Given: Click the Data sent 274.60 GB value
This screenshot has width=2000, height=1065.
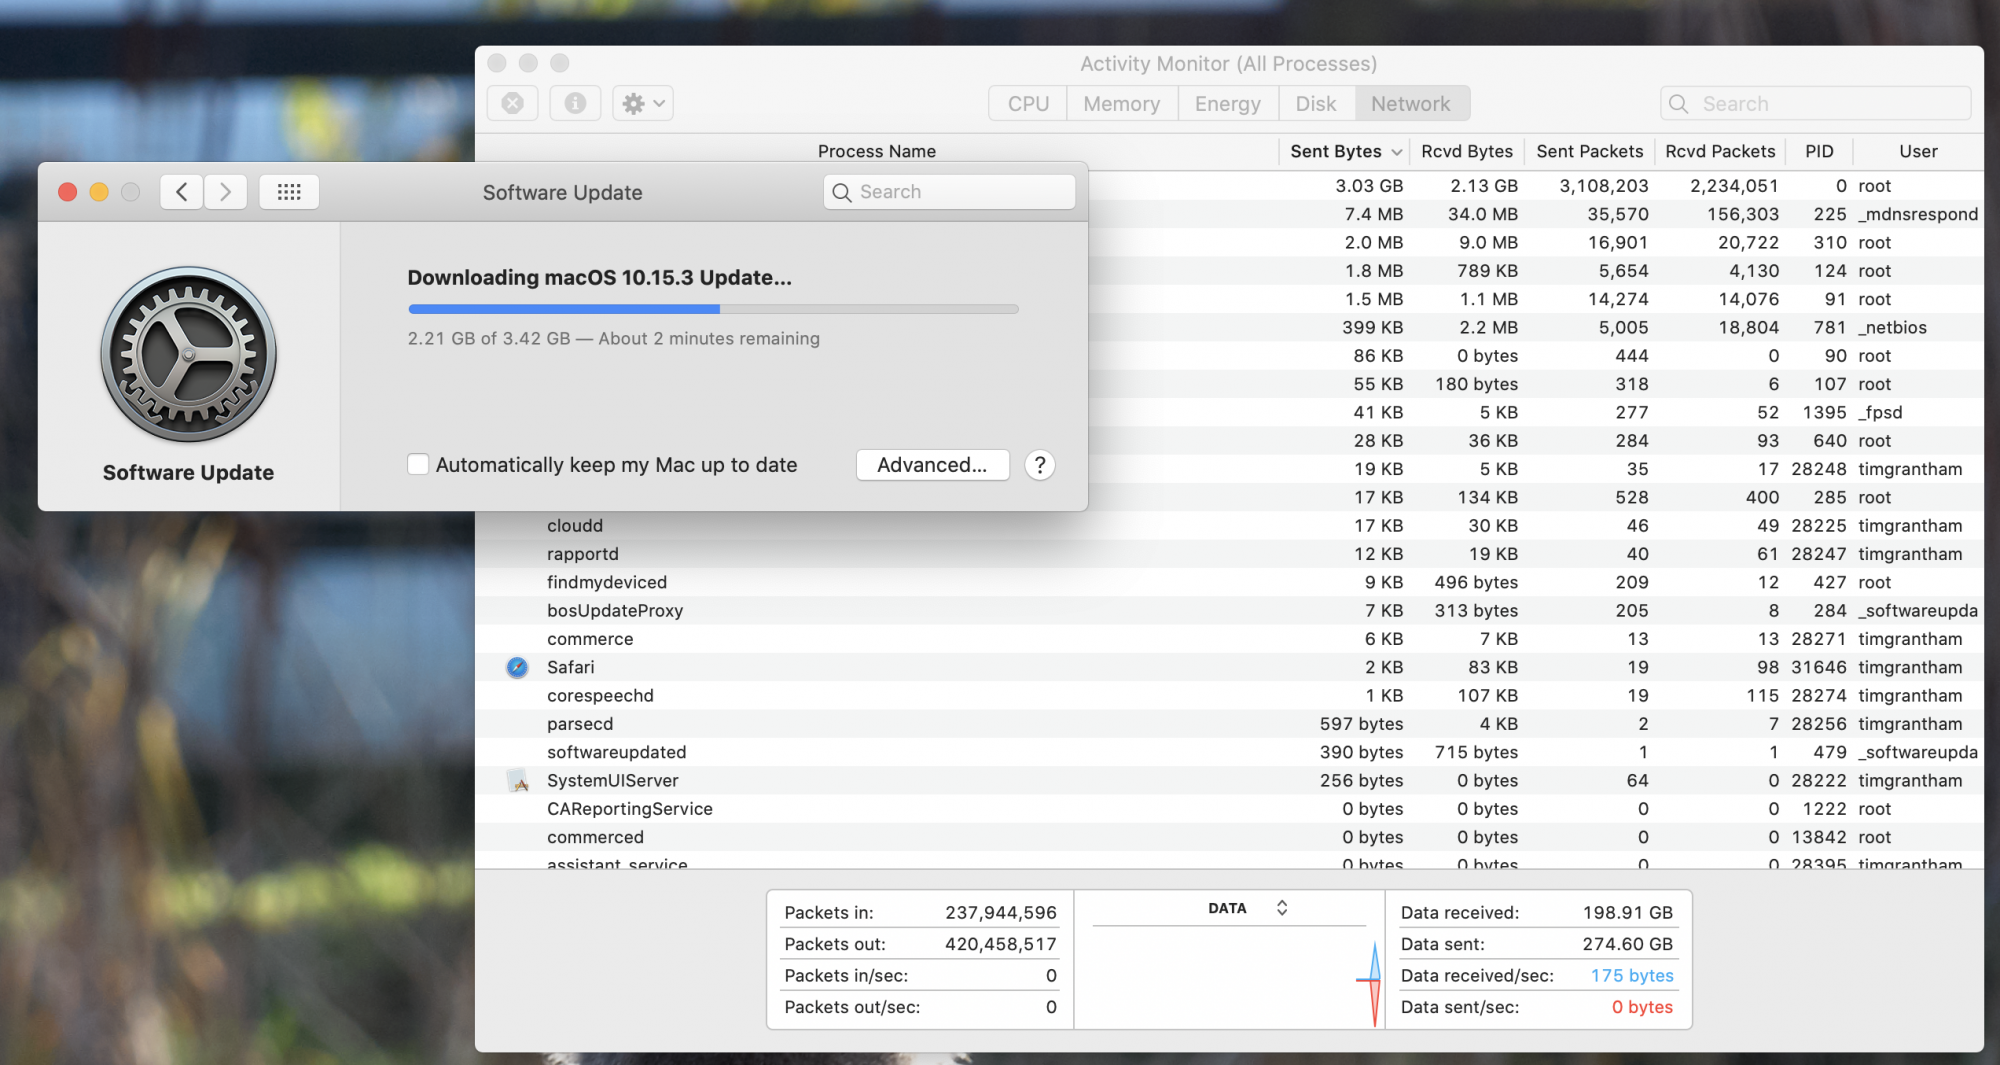Looking at the screenshot, I should [x=1627, y=944].
